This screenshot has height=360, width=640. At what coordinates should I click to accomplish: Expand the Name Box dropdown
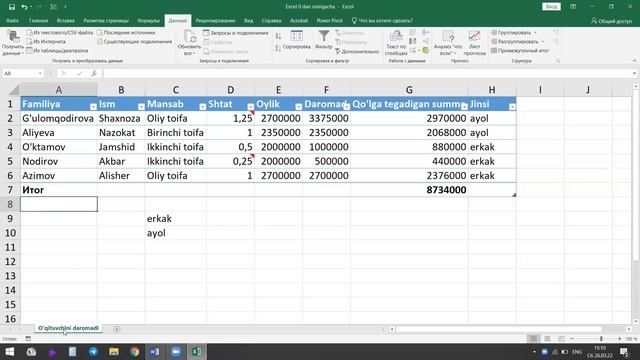pyautogui.click(x=40, y=73)
